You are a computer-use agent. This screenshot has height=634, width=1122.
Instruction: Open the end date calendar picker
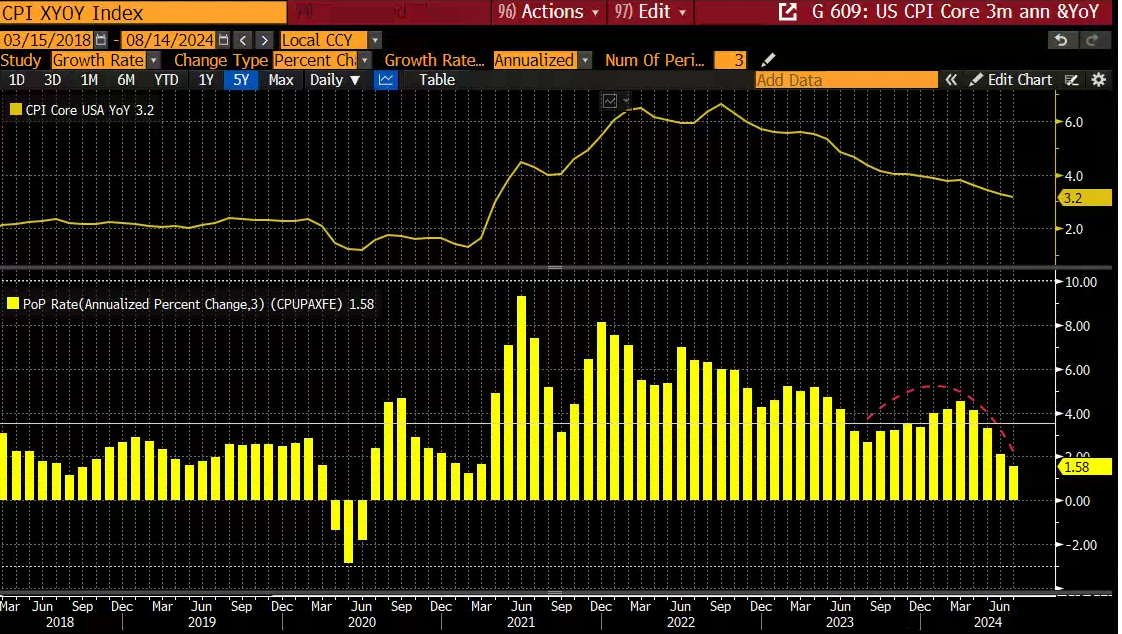[222, 40]
